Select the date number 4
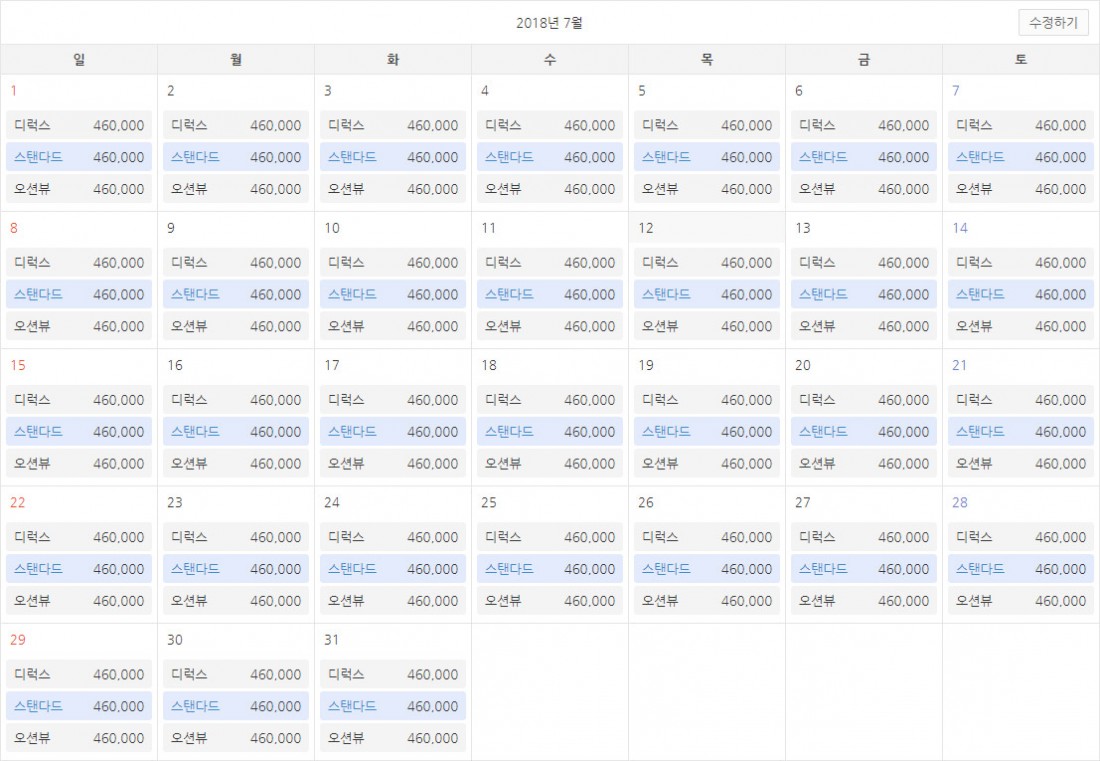This screenshot has width=1100, height=761. [485, 90]
